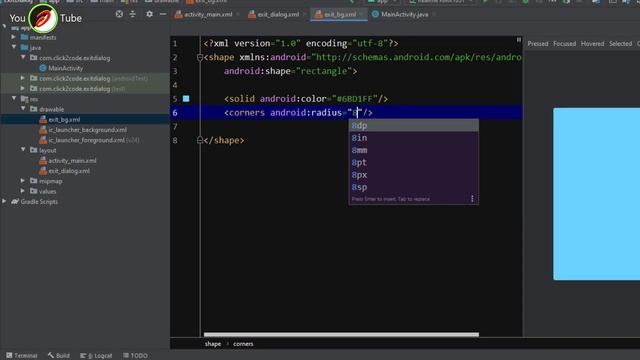Click the shape breadcrumb
Screen dimensions: 640x360
coord(213,344)
